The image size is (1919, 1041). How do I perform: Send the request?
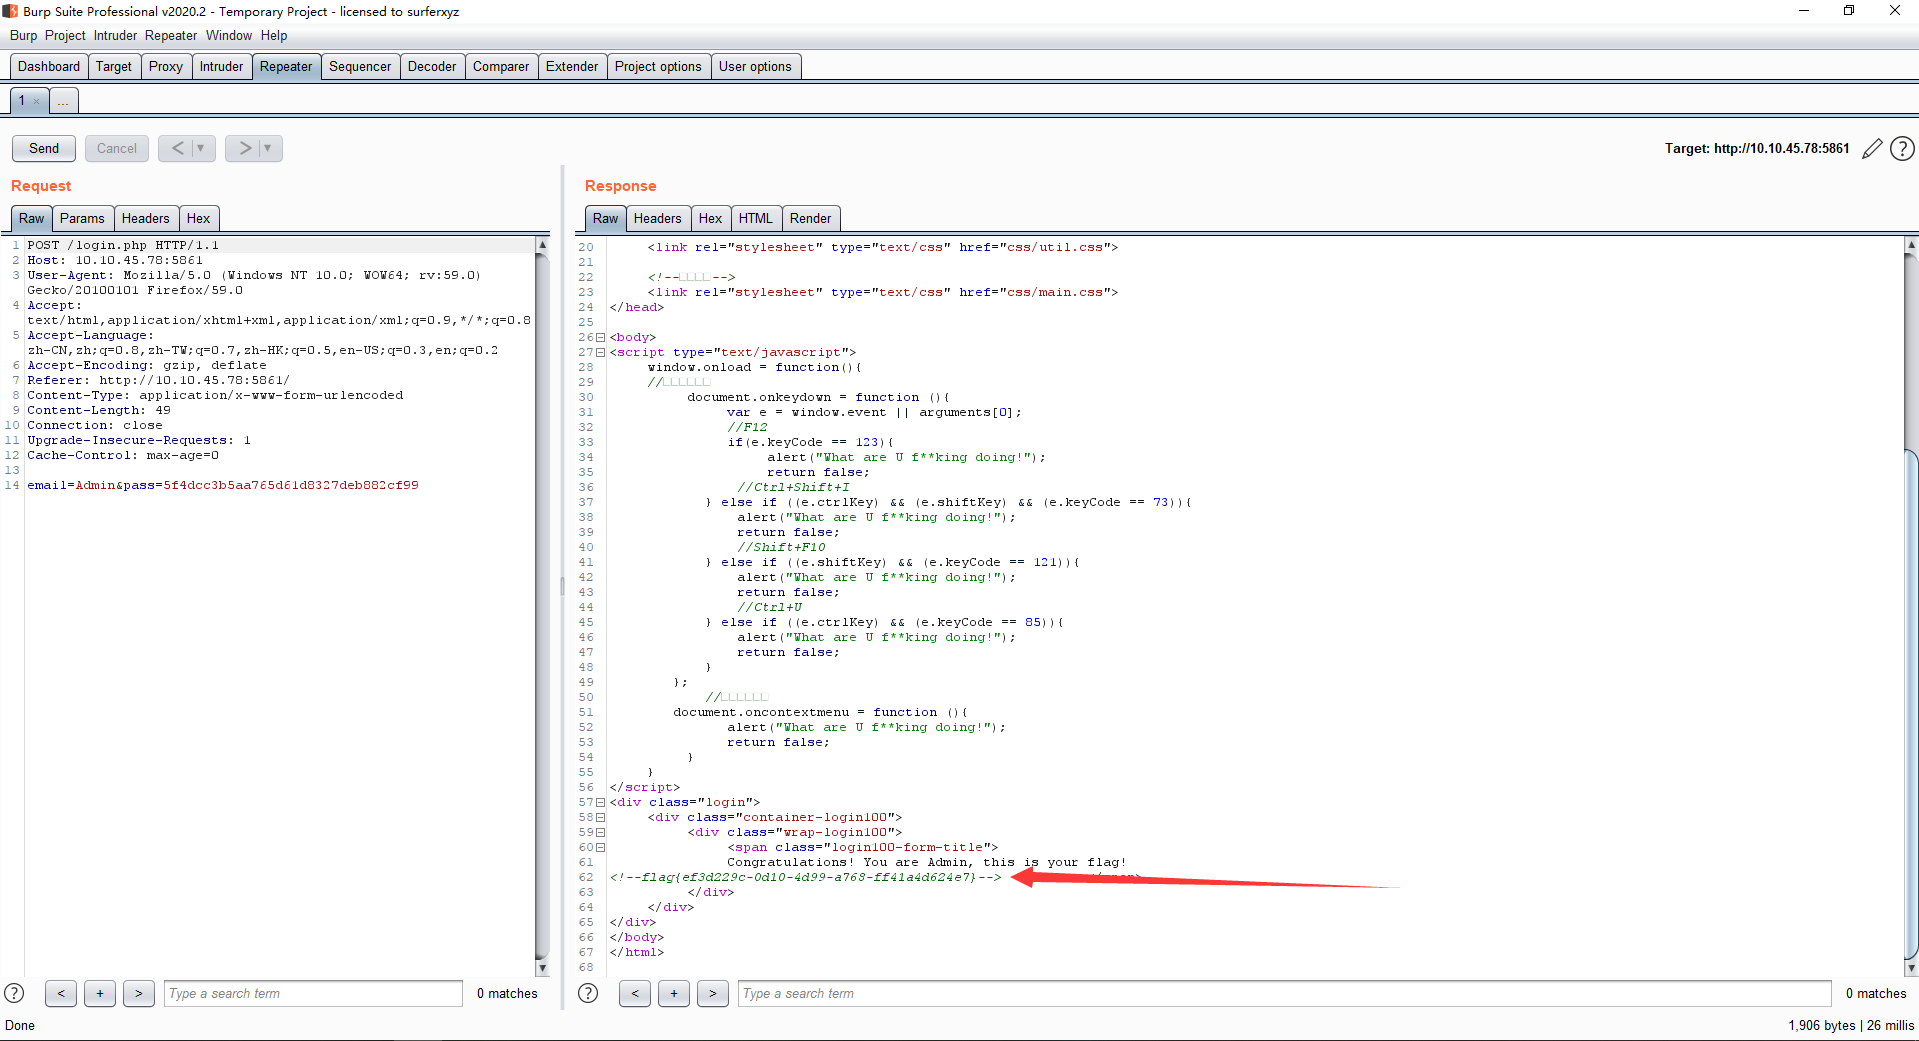coord(44,148)
